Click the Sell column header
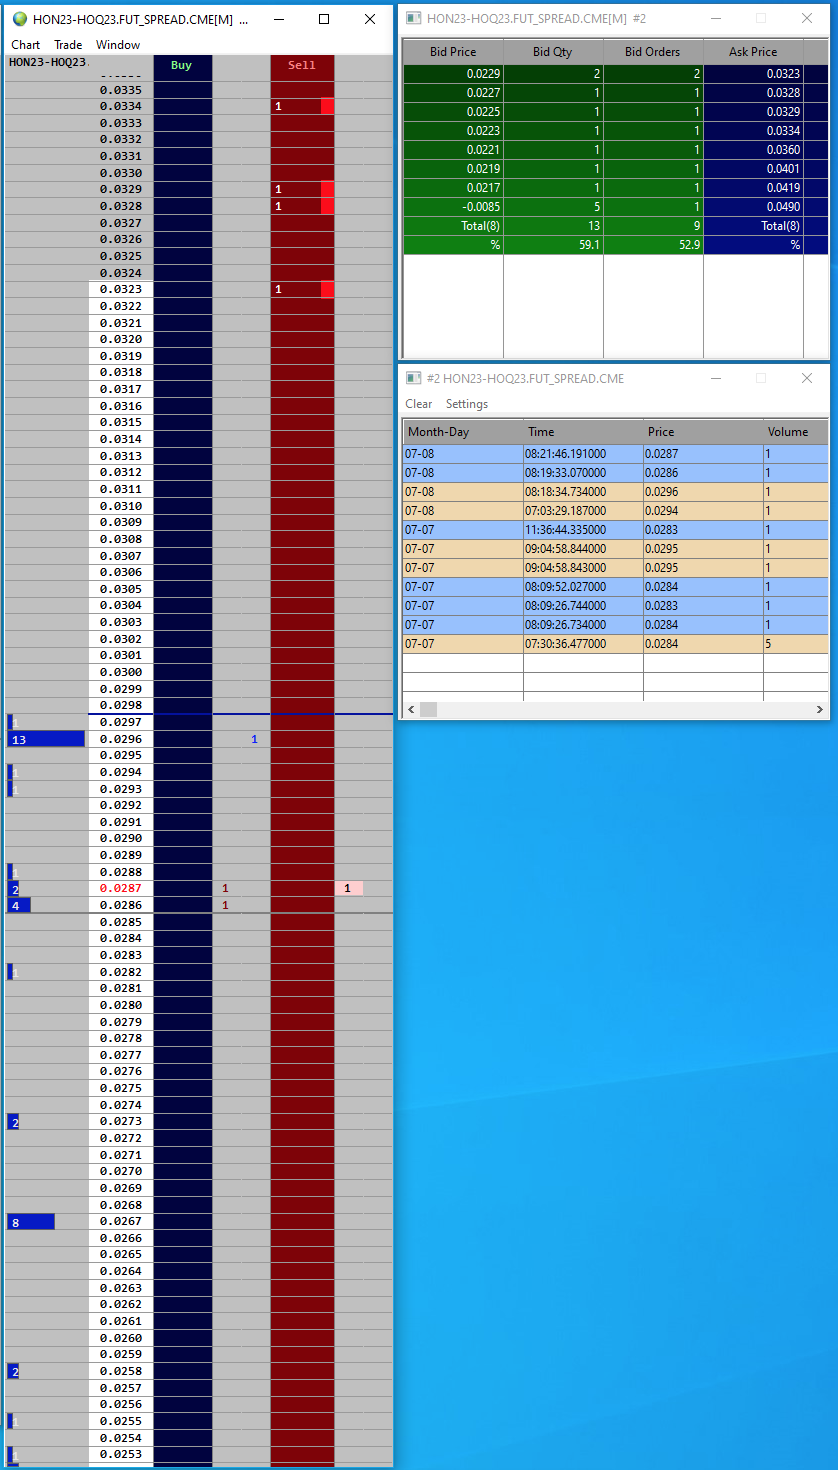 (x=302, y=65)
